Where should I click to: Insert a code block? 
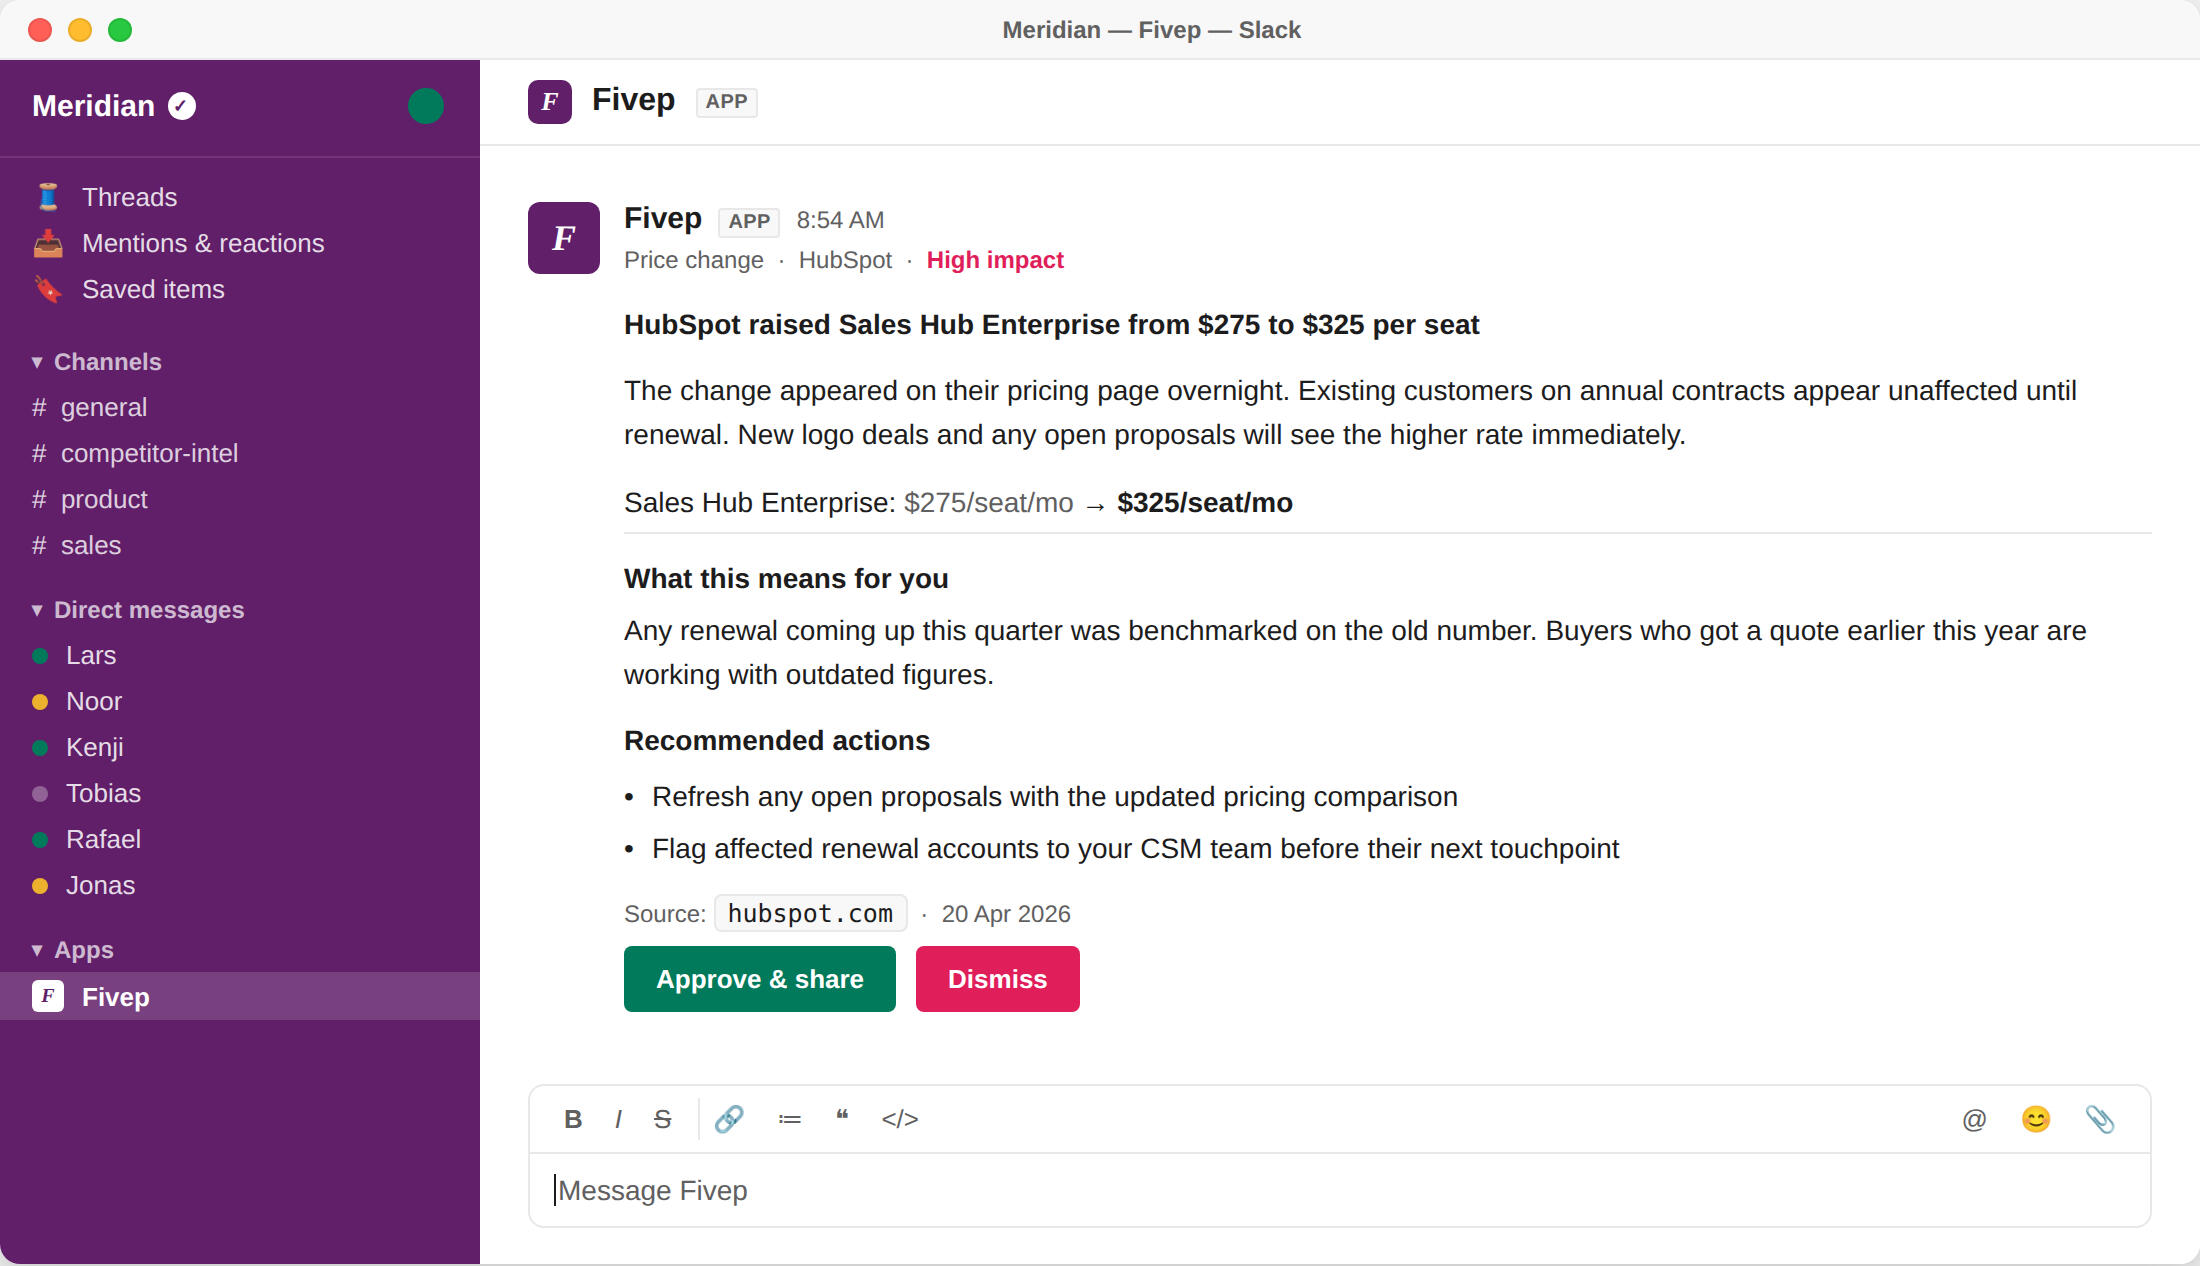[x=900, y=1119]
